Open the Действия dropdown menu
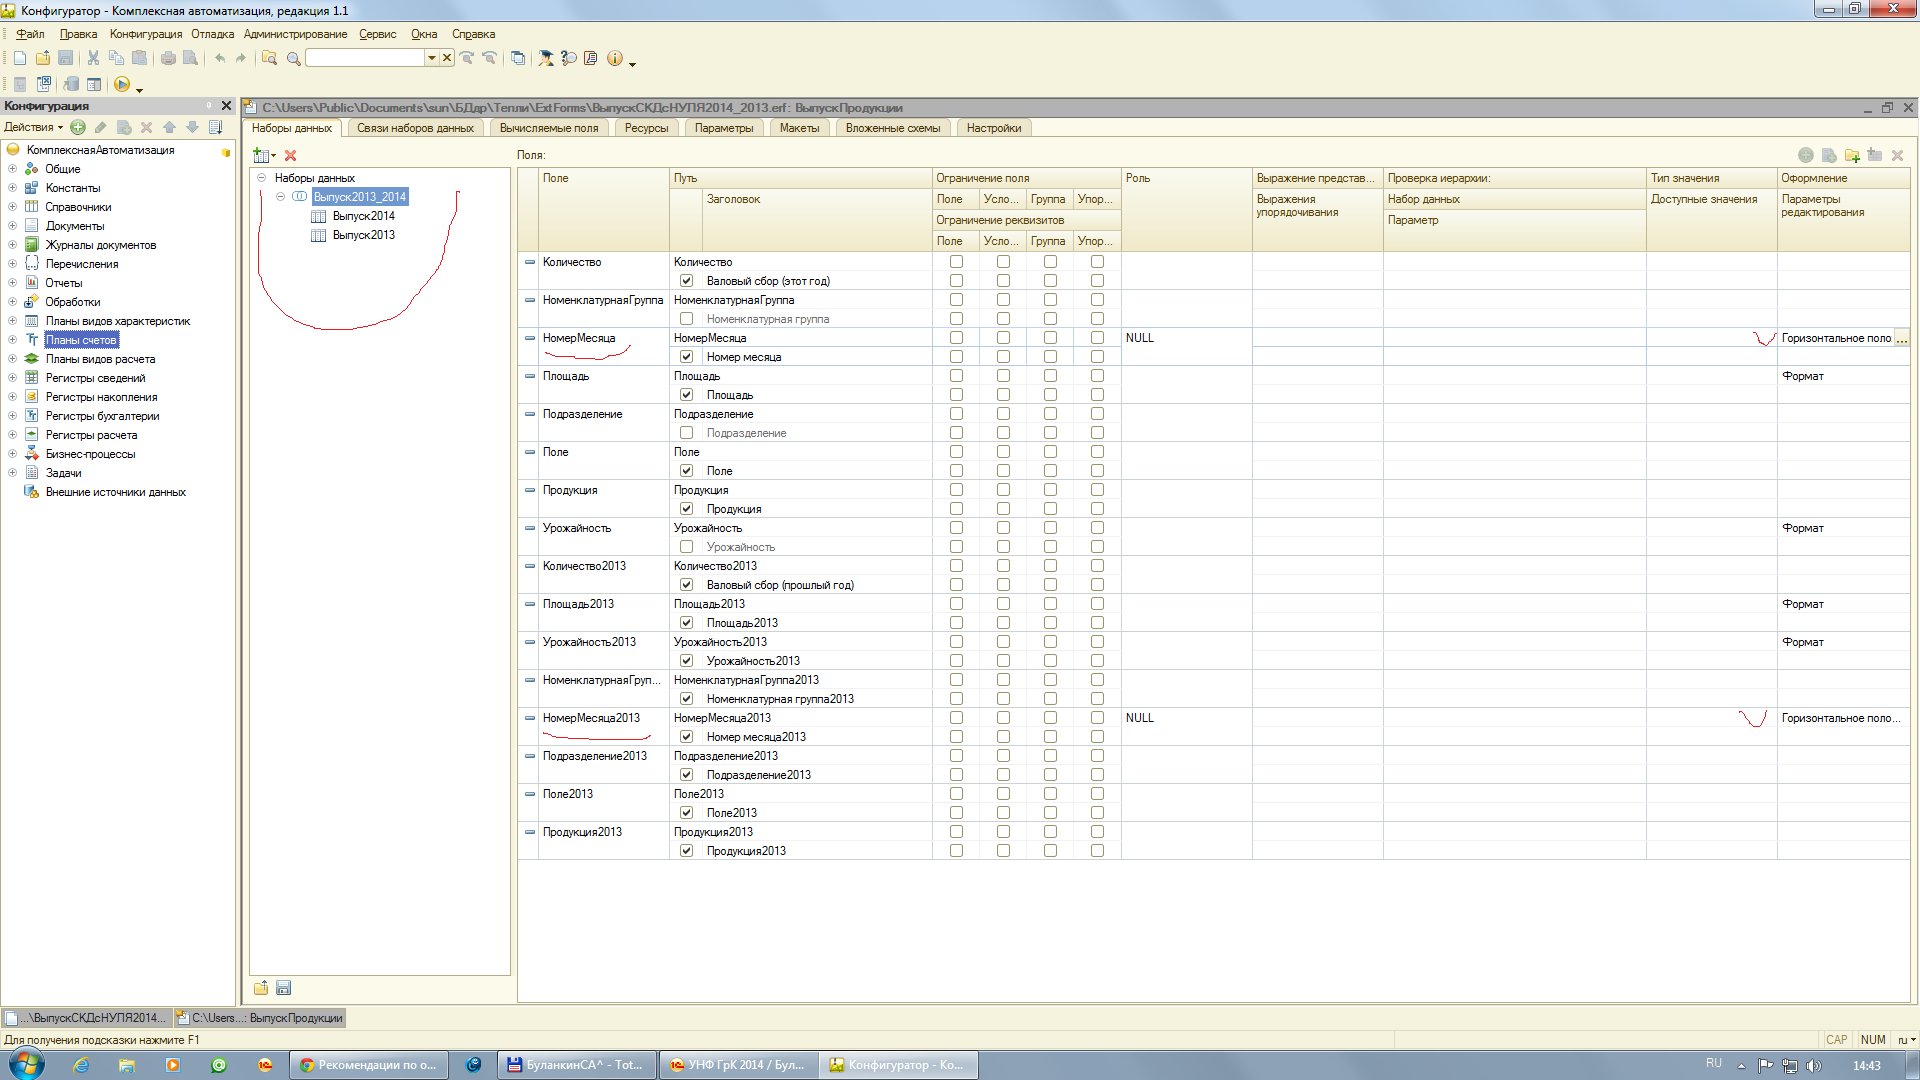1920x1080 pixels. pyautogui.click(x=33, y=127)
